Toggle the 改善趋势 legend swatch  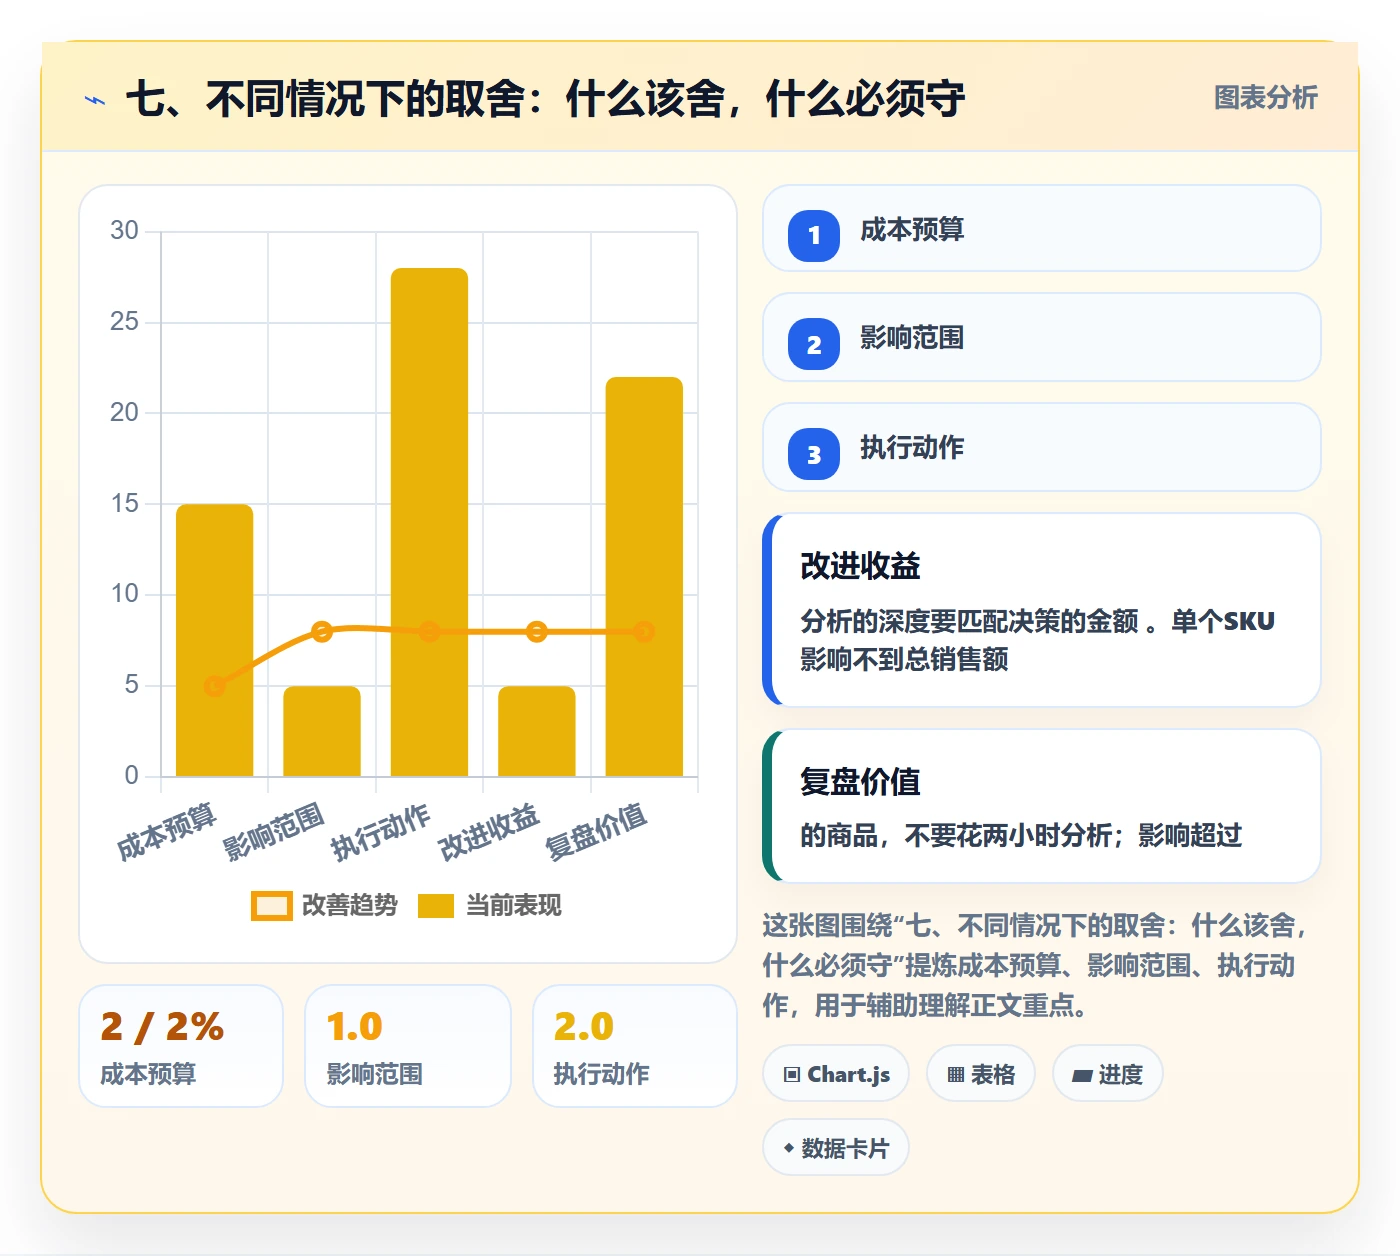(271, 905)
